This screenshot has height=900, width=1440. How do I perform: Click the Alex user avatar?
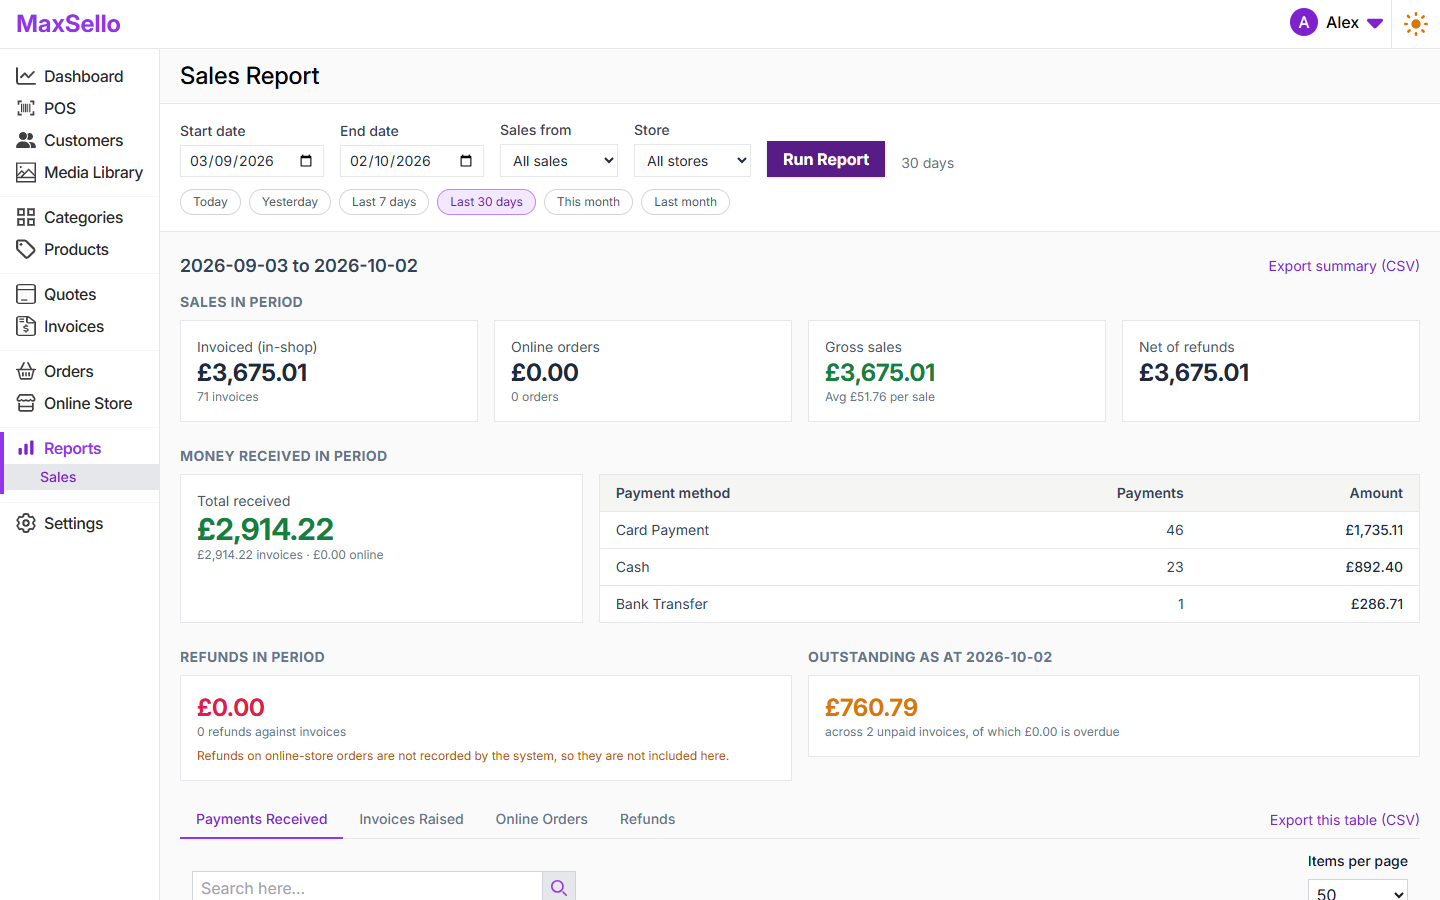(1304, 22)
